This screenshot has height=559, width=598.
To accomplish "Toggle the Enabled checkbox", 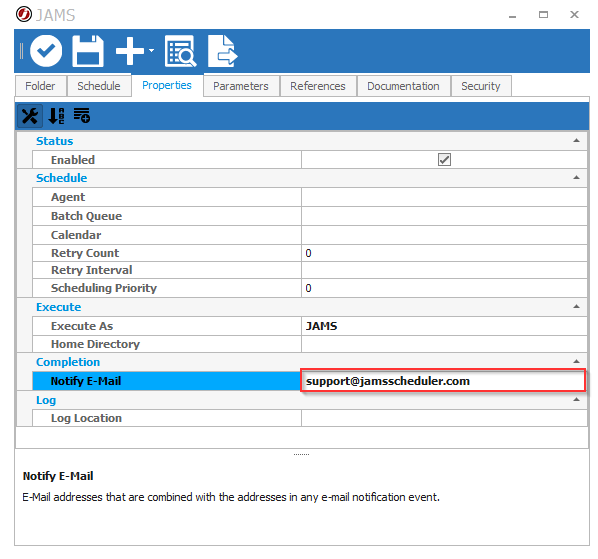I will pos(444,160).
